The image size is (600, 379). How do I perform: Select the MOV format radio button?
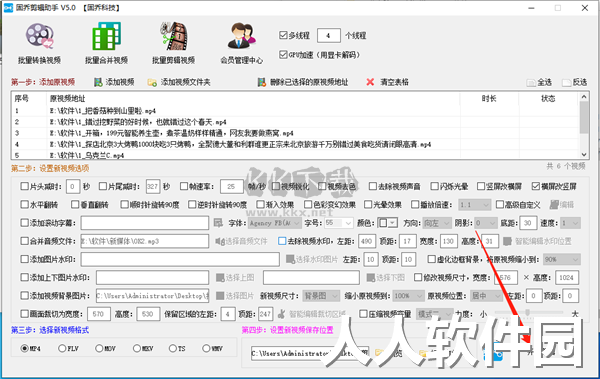(99, 348)
